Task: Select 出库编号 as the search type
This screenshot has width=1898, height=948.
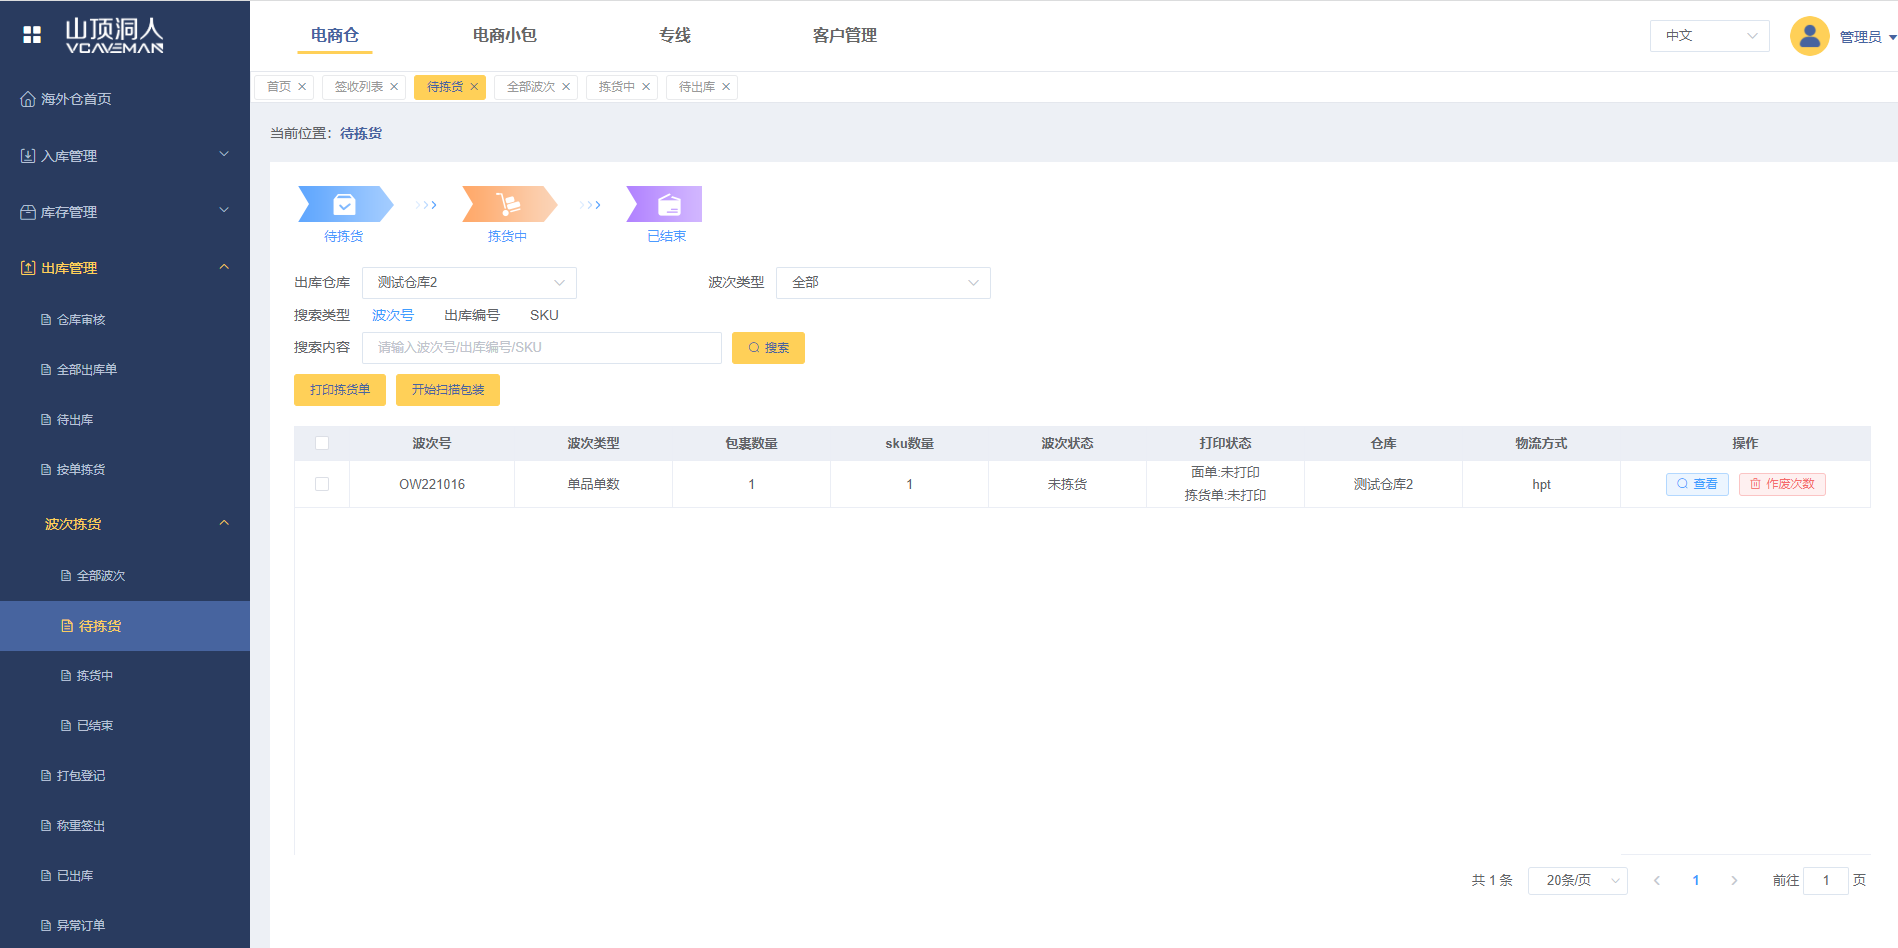Action: pos(472,315)
